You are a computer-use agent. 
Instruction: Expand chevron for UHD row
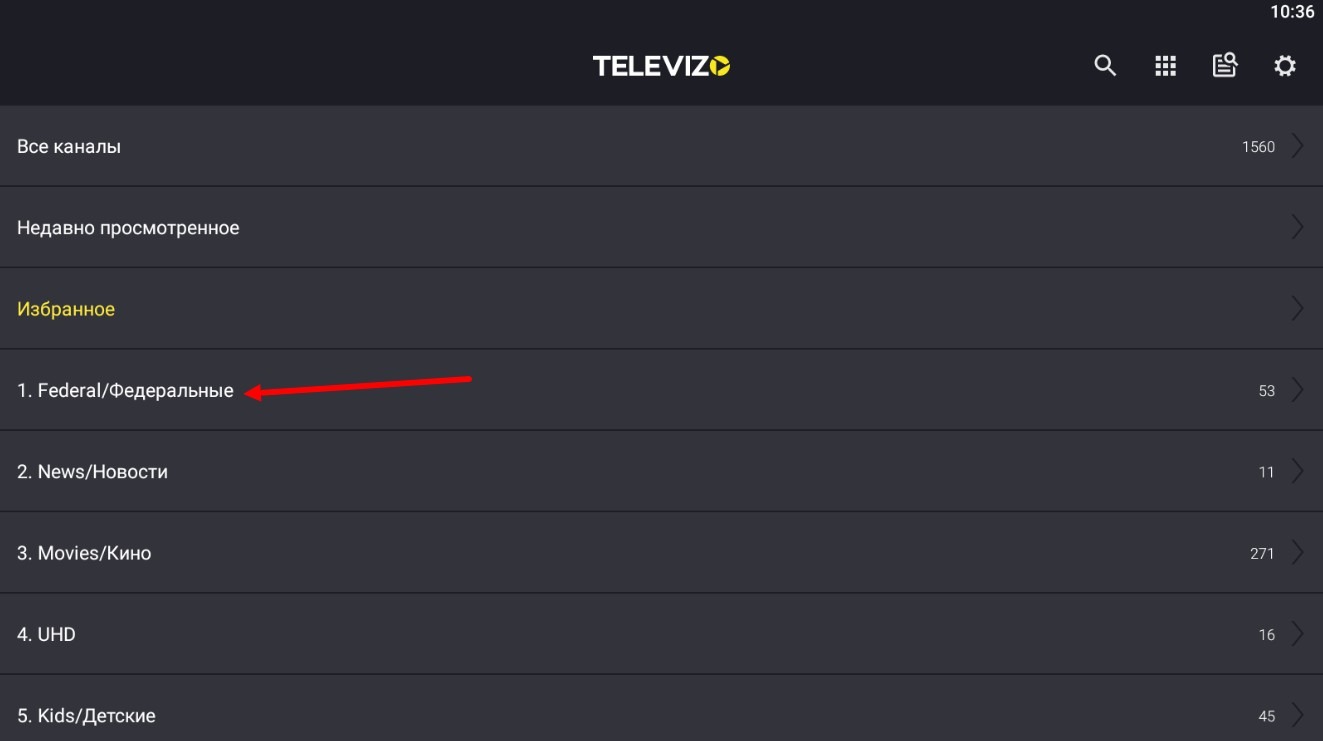pos(1297,634)
